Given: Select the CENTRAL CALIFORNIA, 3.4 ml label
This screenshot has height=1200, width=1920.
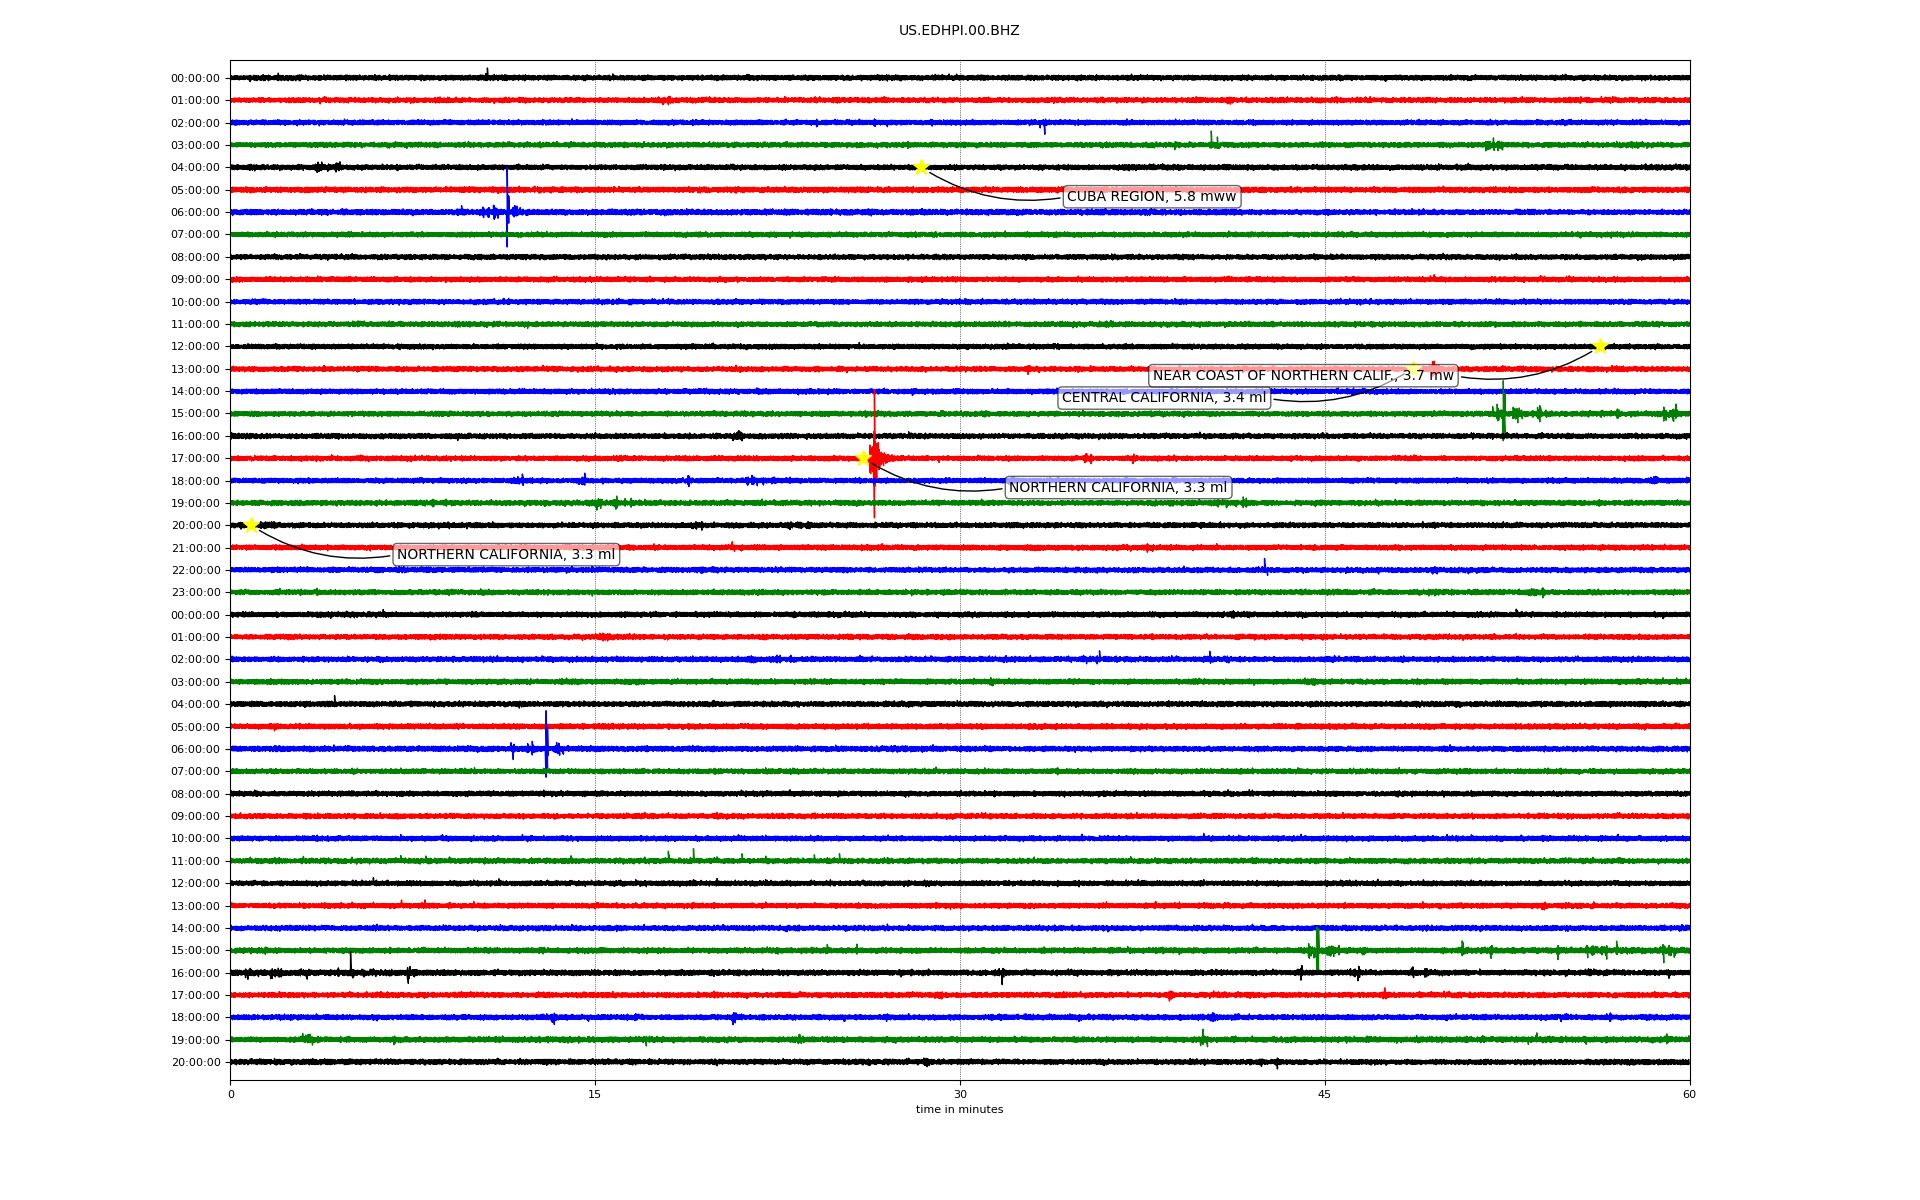Looking at the screenshot, I should point(1163,398).
